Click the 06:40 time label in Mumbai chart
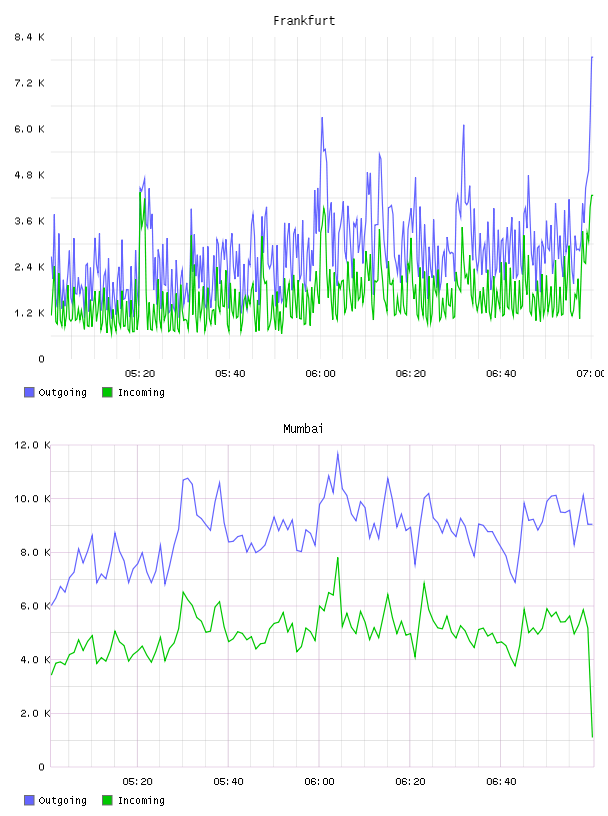Viewport: 608px width, 816px height. pyautogui.click(x=501, y=782)
